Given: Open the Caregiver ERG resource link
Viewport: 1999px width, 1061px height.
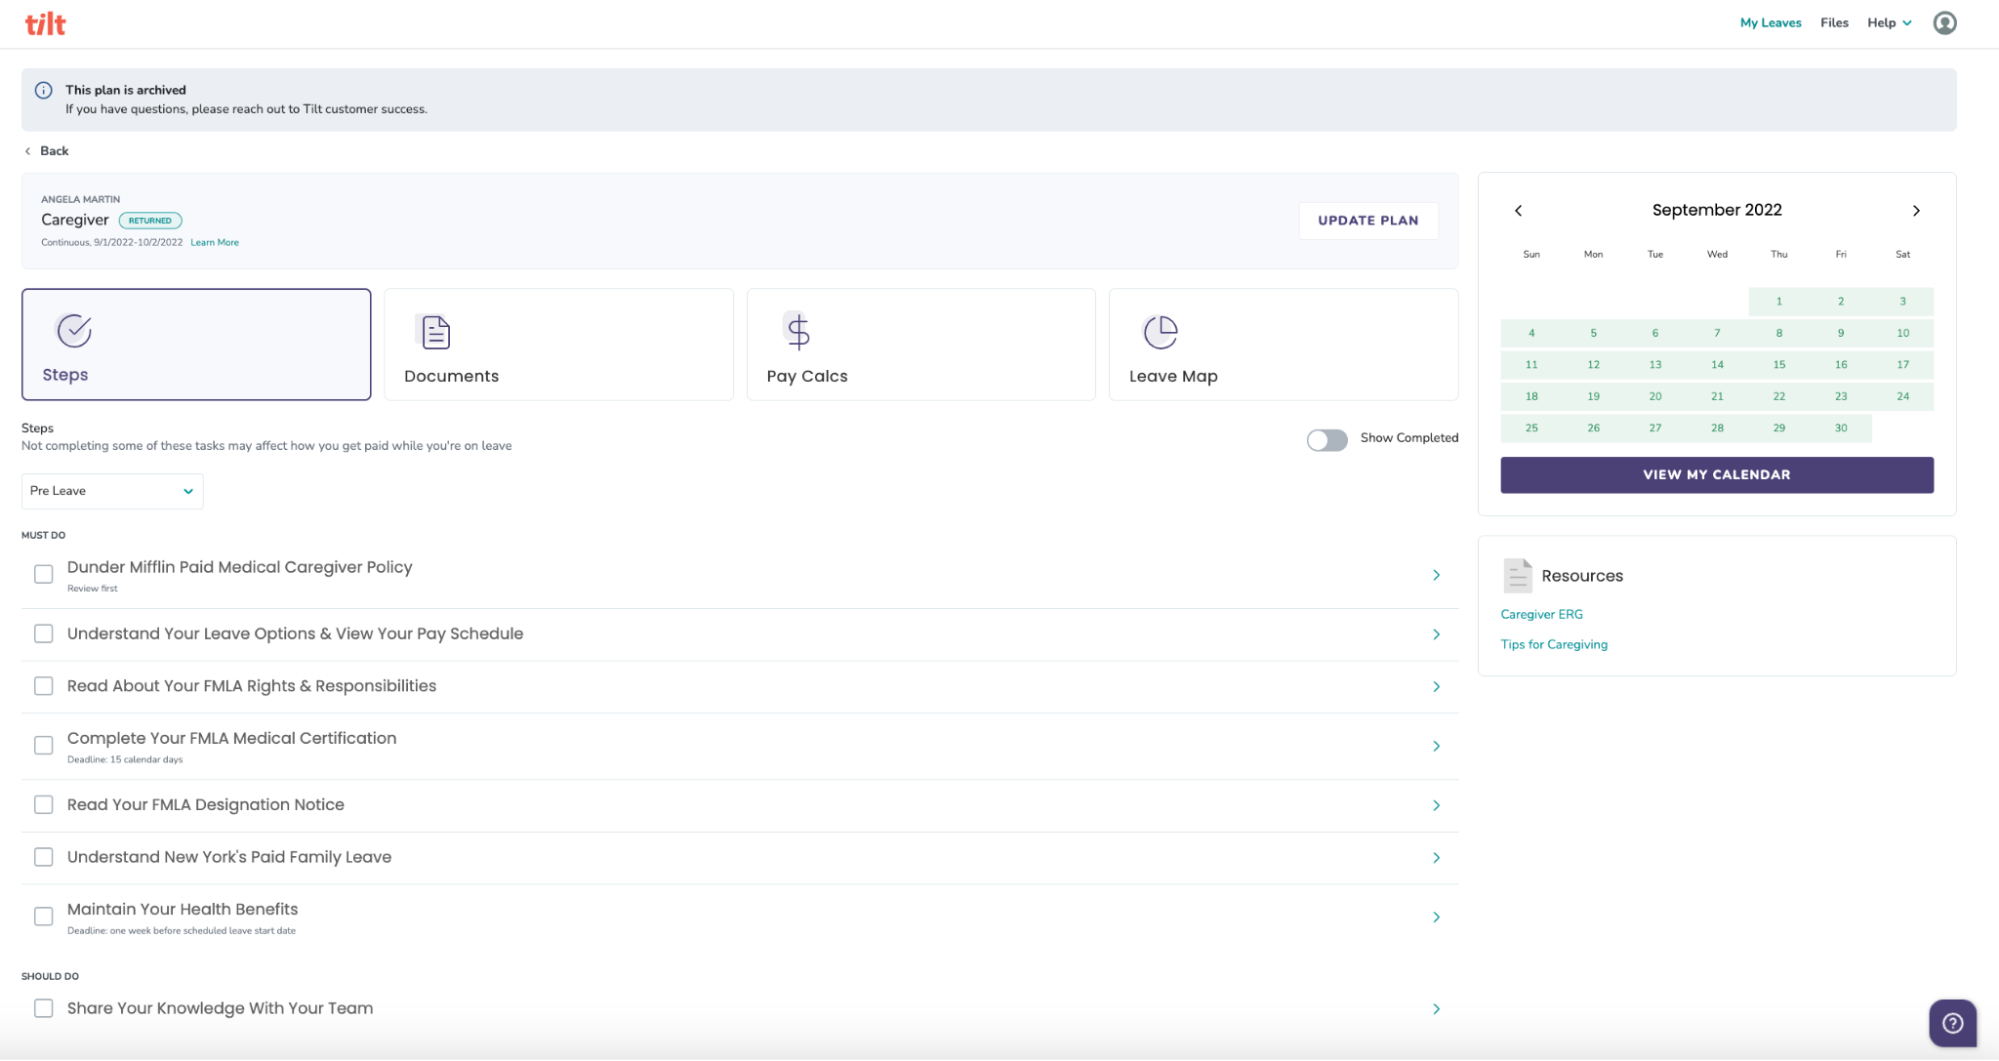Looking at the screenshot, I should (1541, 615).
